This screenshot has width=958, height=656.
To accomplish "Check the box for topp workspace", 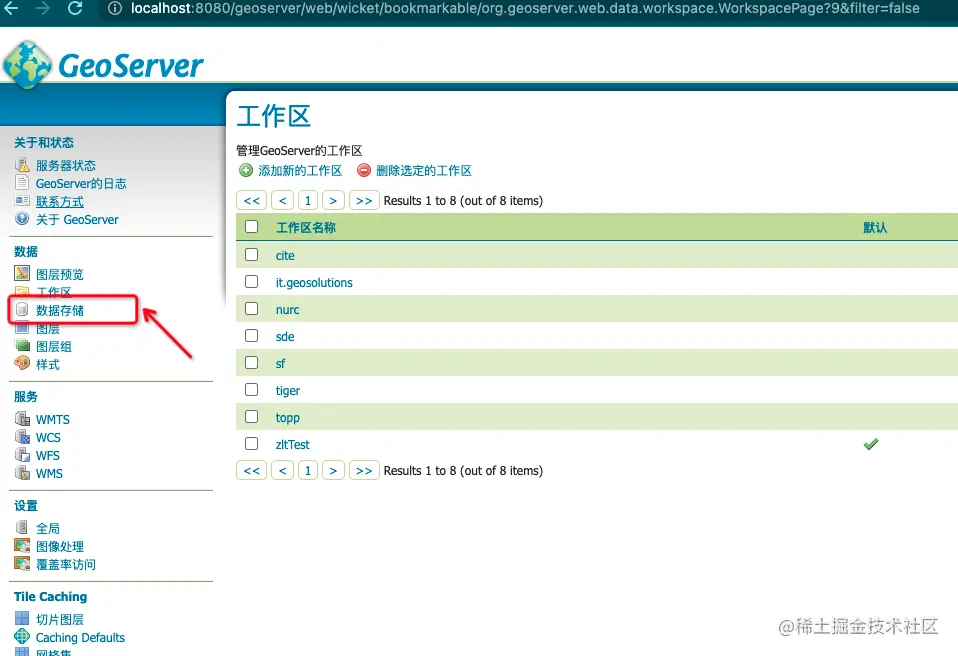I will click(x=251, y=417).
